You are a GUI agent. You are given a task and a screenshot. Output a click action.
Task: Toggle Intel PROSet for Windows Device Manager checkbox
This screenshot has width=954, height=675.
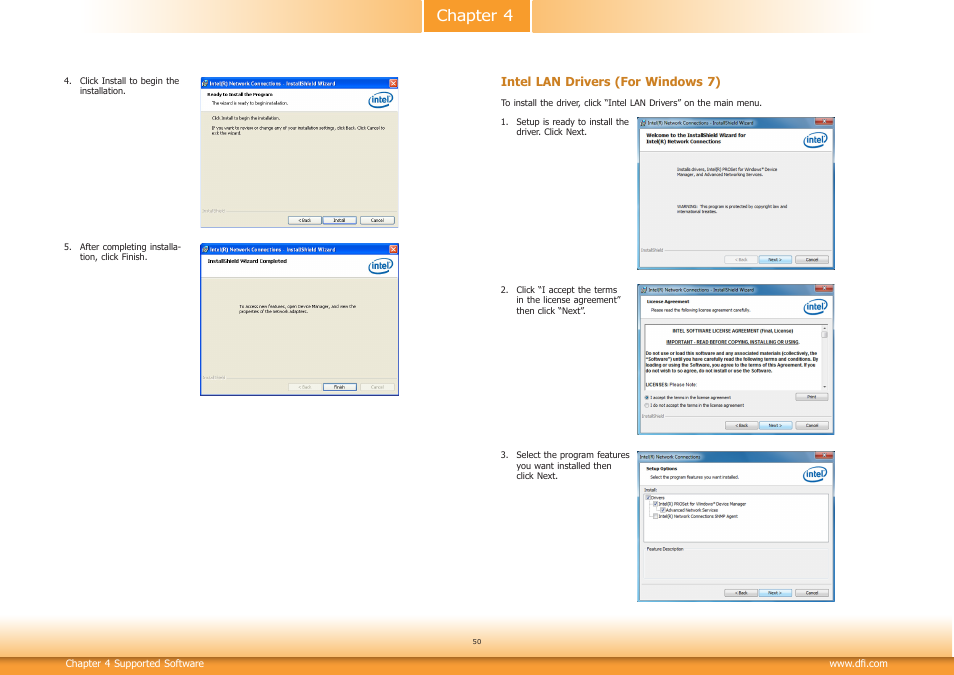656,504
